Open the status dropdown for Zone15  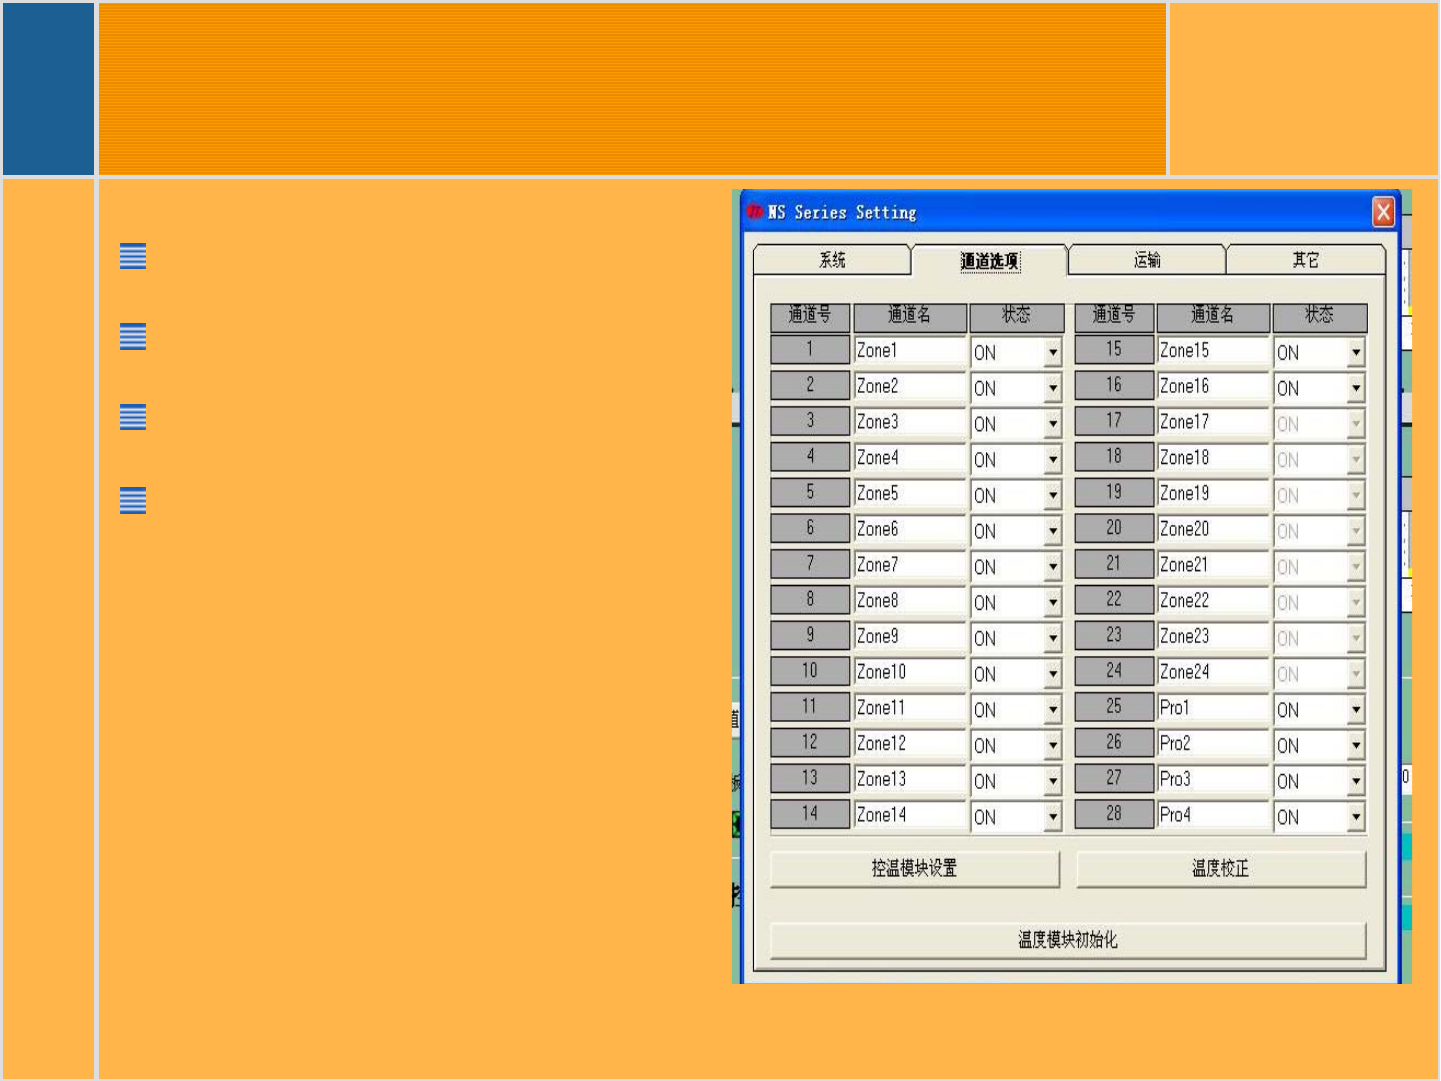(1356, 352)
